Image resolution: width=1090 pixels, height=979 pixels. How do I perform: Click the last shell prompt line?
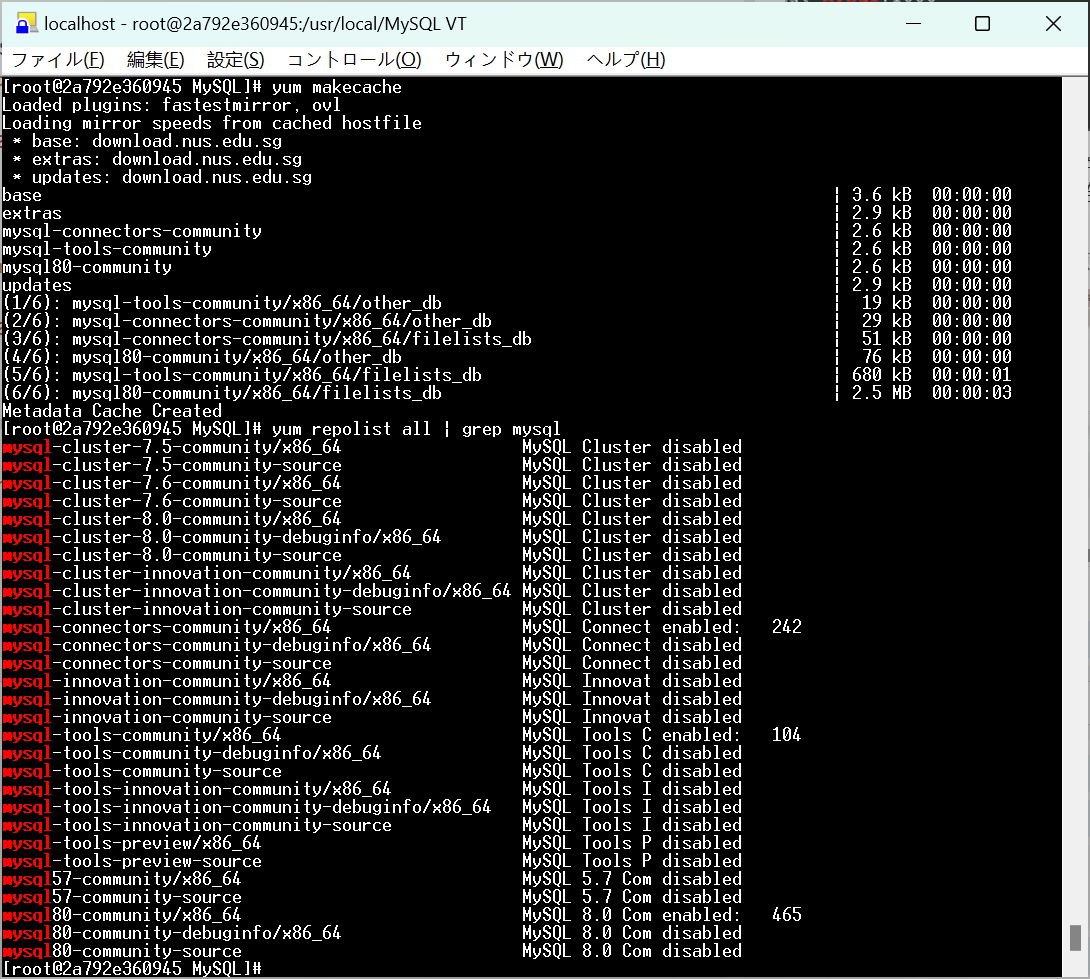click(x=132, y=969)
